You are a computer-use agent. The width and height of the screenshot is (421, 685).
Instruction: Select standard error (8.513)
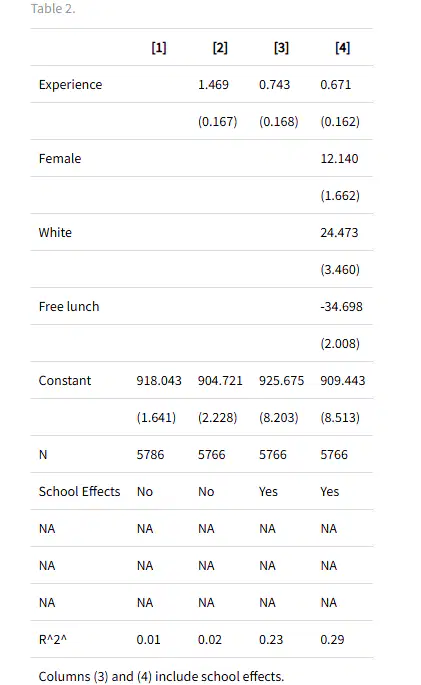coord(340,418)
